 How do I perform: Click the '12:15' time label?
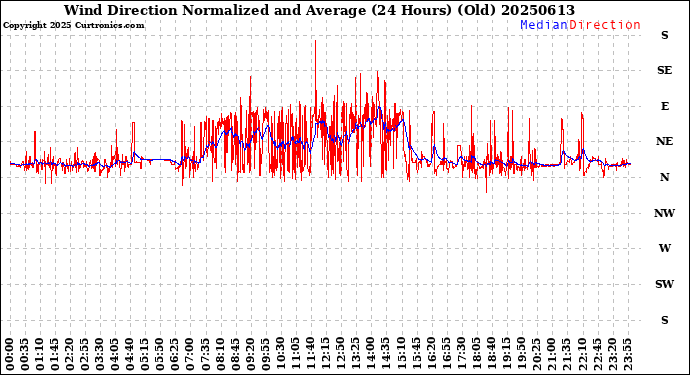[x=325, y=354]
